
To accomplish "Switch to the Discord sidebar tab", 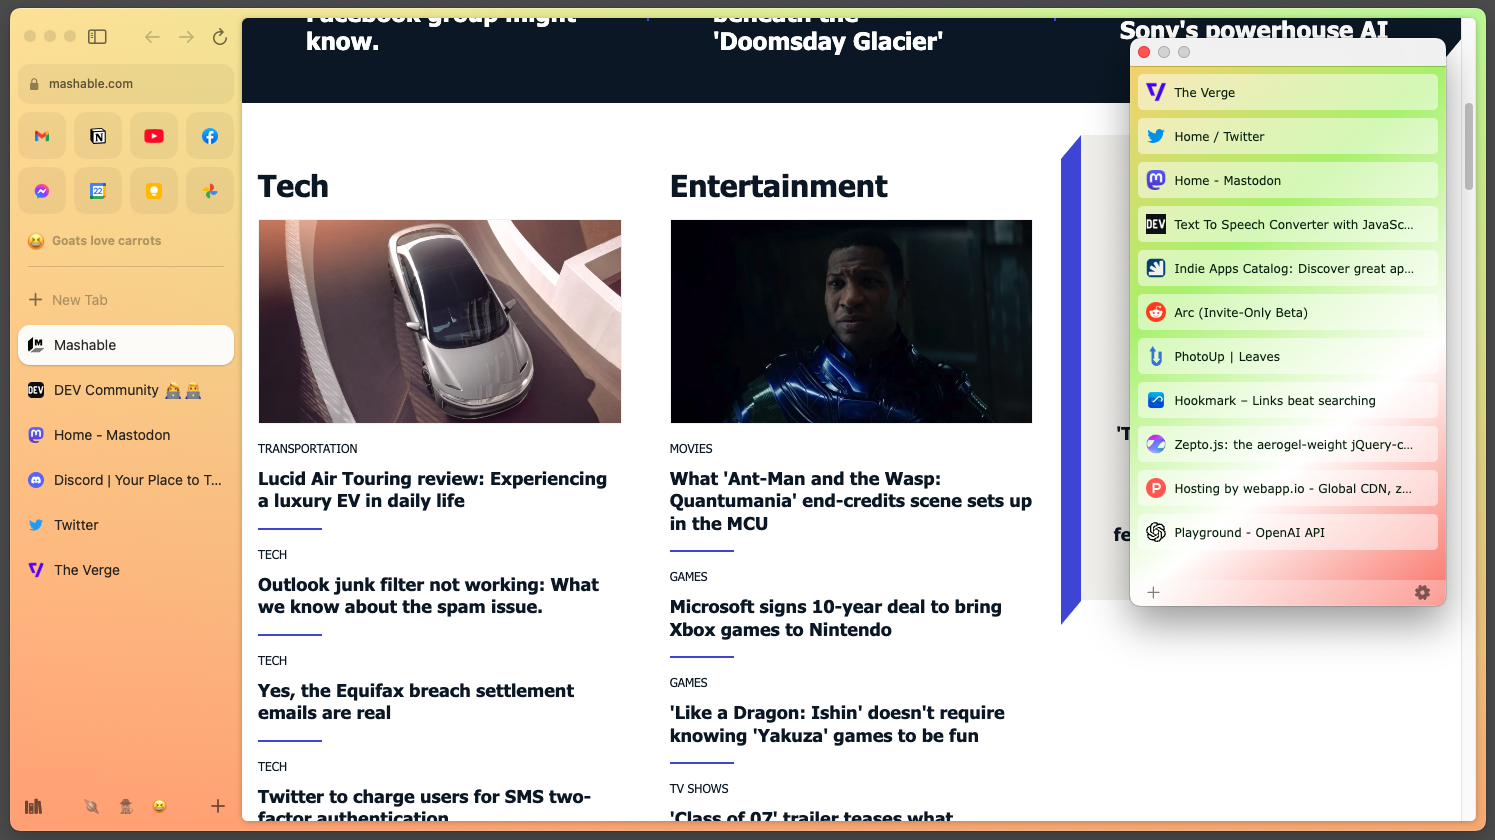I will pyautogui.click(x=126, y=480).
